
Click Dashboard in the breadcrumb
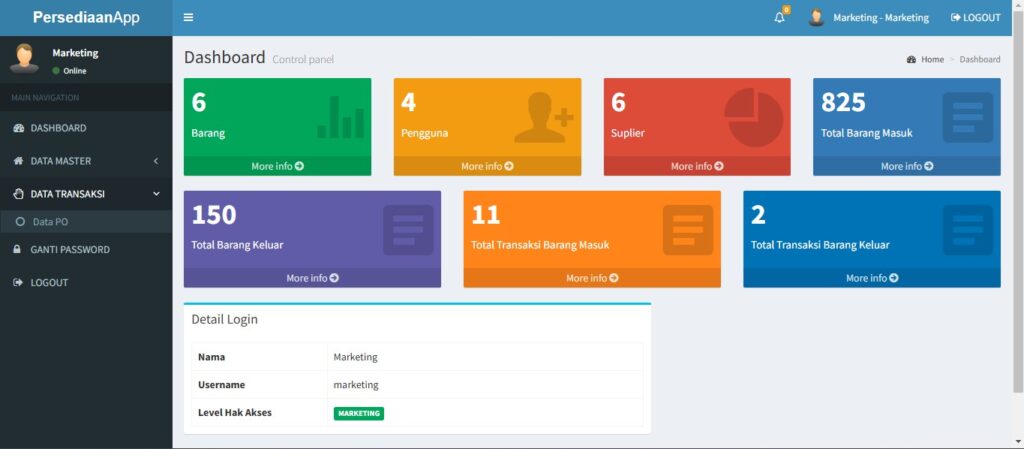980,59
